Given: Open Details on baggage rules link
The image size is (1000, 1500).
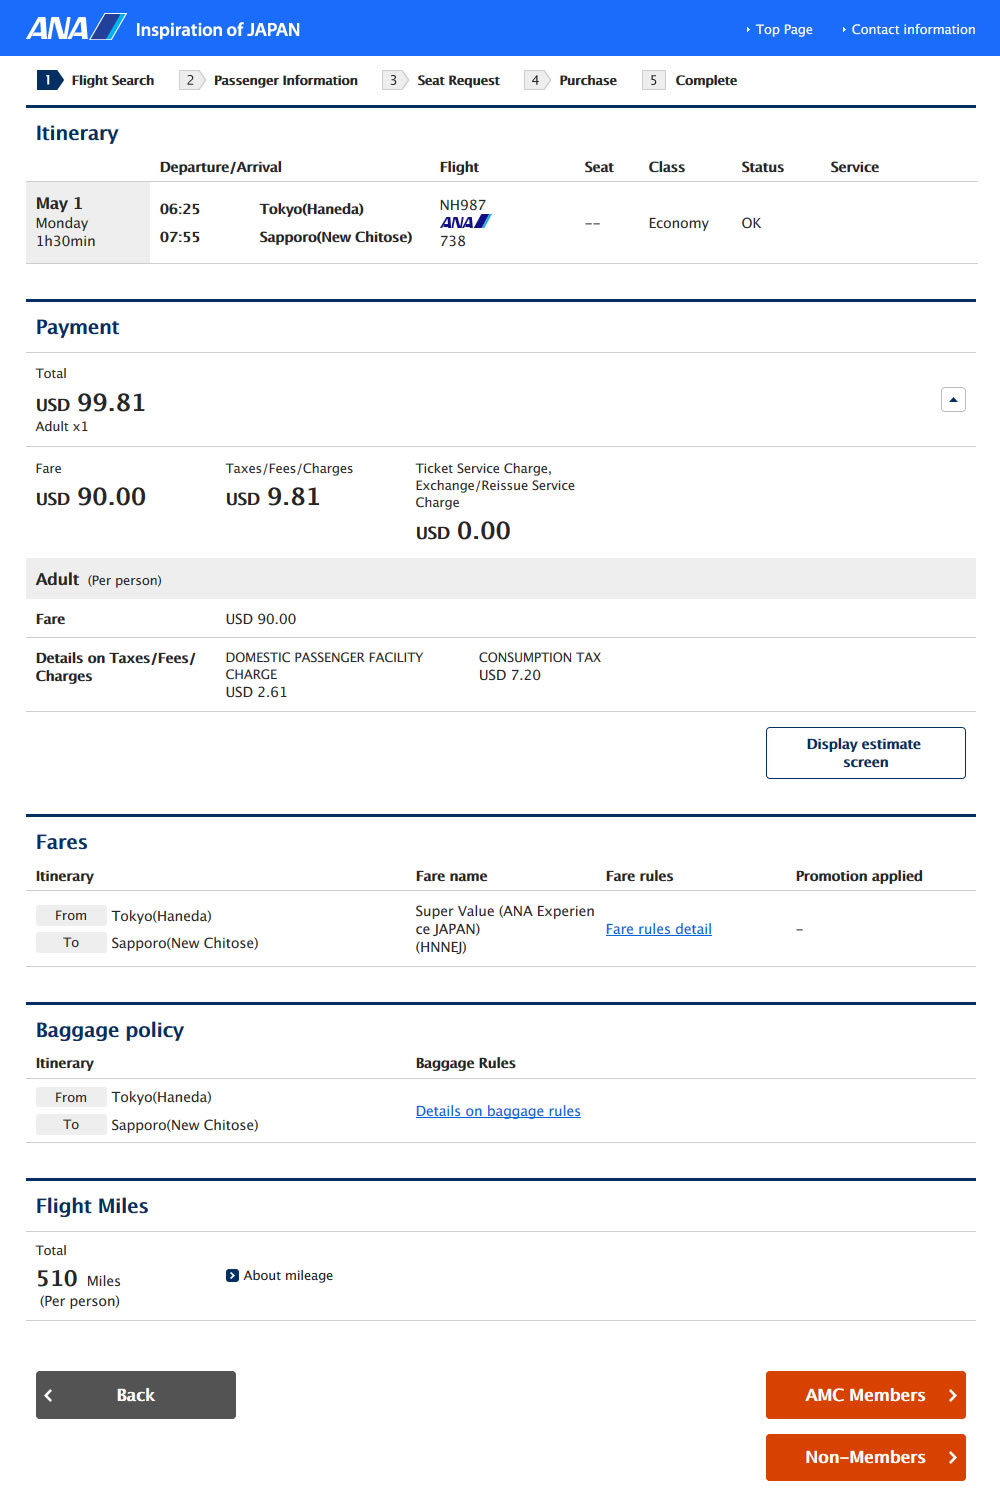Looking at the screenshot, I should click(x=498, y=1111).
